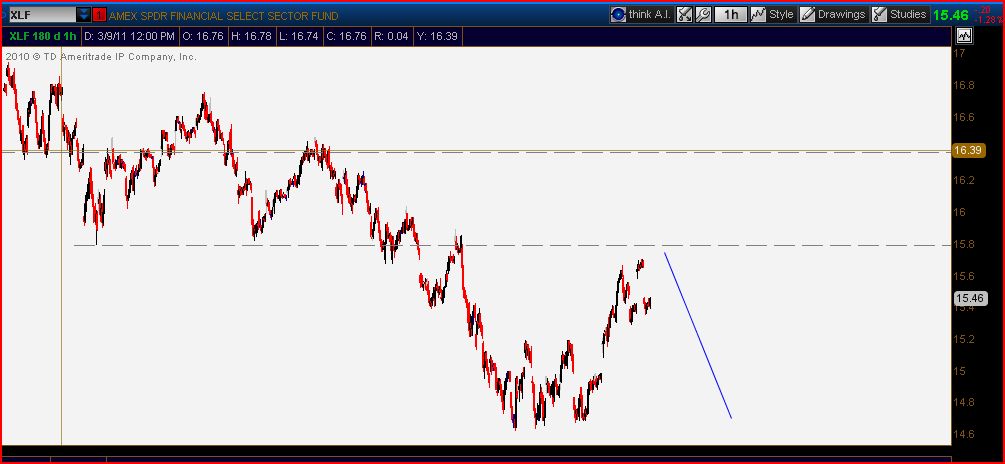
Task: Click the line chart icon beside Style
Action: (759, 14)
